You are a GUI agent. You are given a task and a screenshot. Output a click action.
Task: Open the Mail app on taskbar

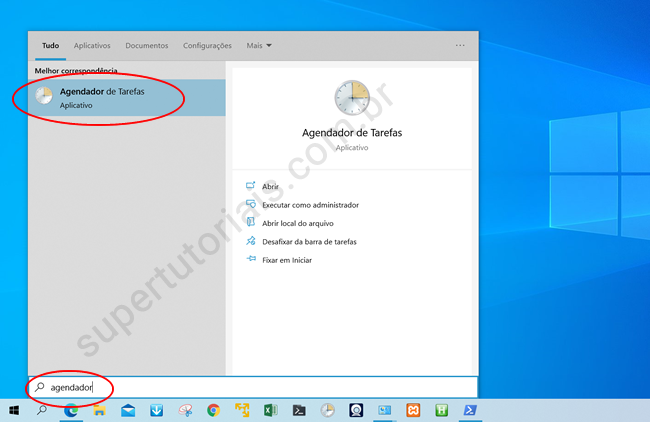coord(128,410)
